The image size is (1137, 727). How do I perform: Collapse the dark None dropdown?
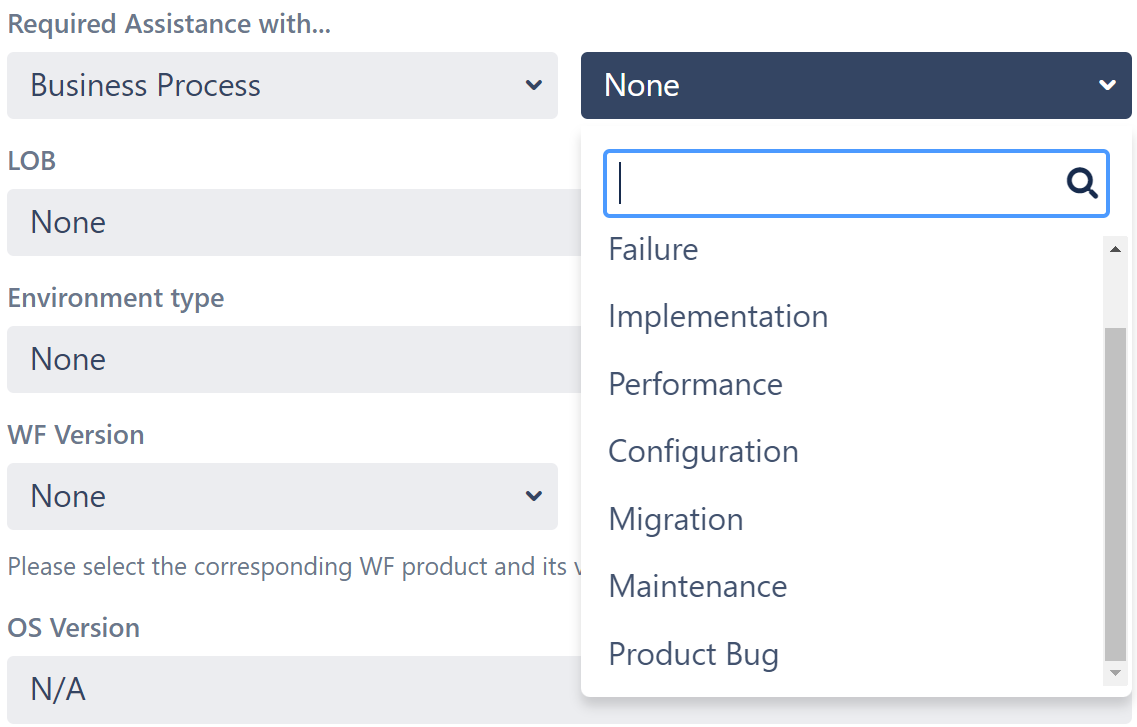(x=856, y=86)
